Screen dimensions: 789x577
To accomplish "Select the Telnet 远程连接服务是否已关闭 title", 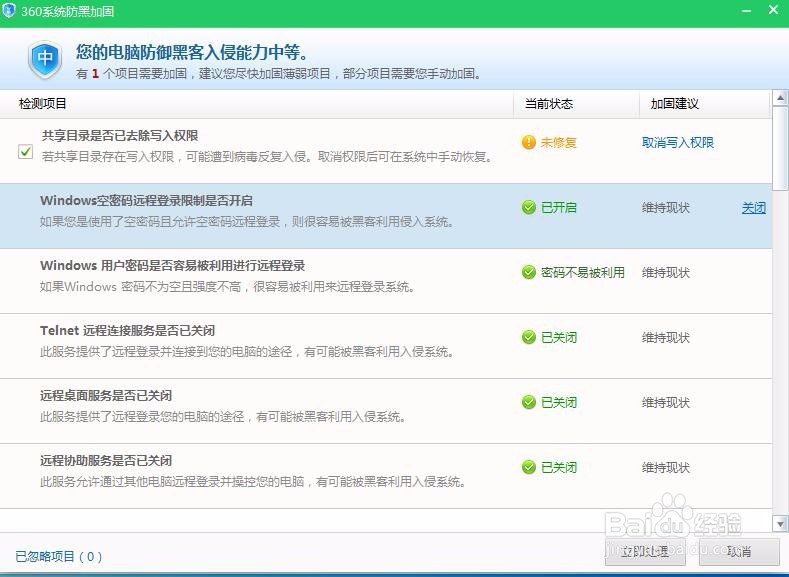I will tap(127, 330).
